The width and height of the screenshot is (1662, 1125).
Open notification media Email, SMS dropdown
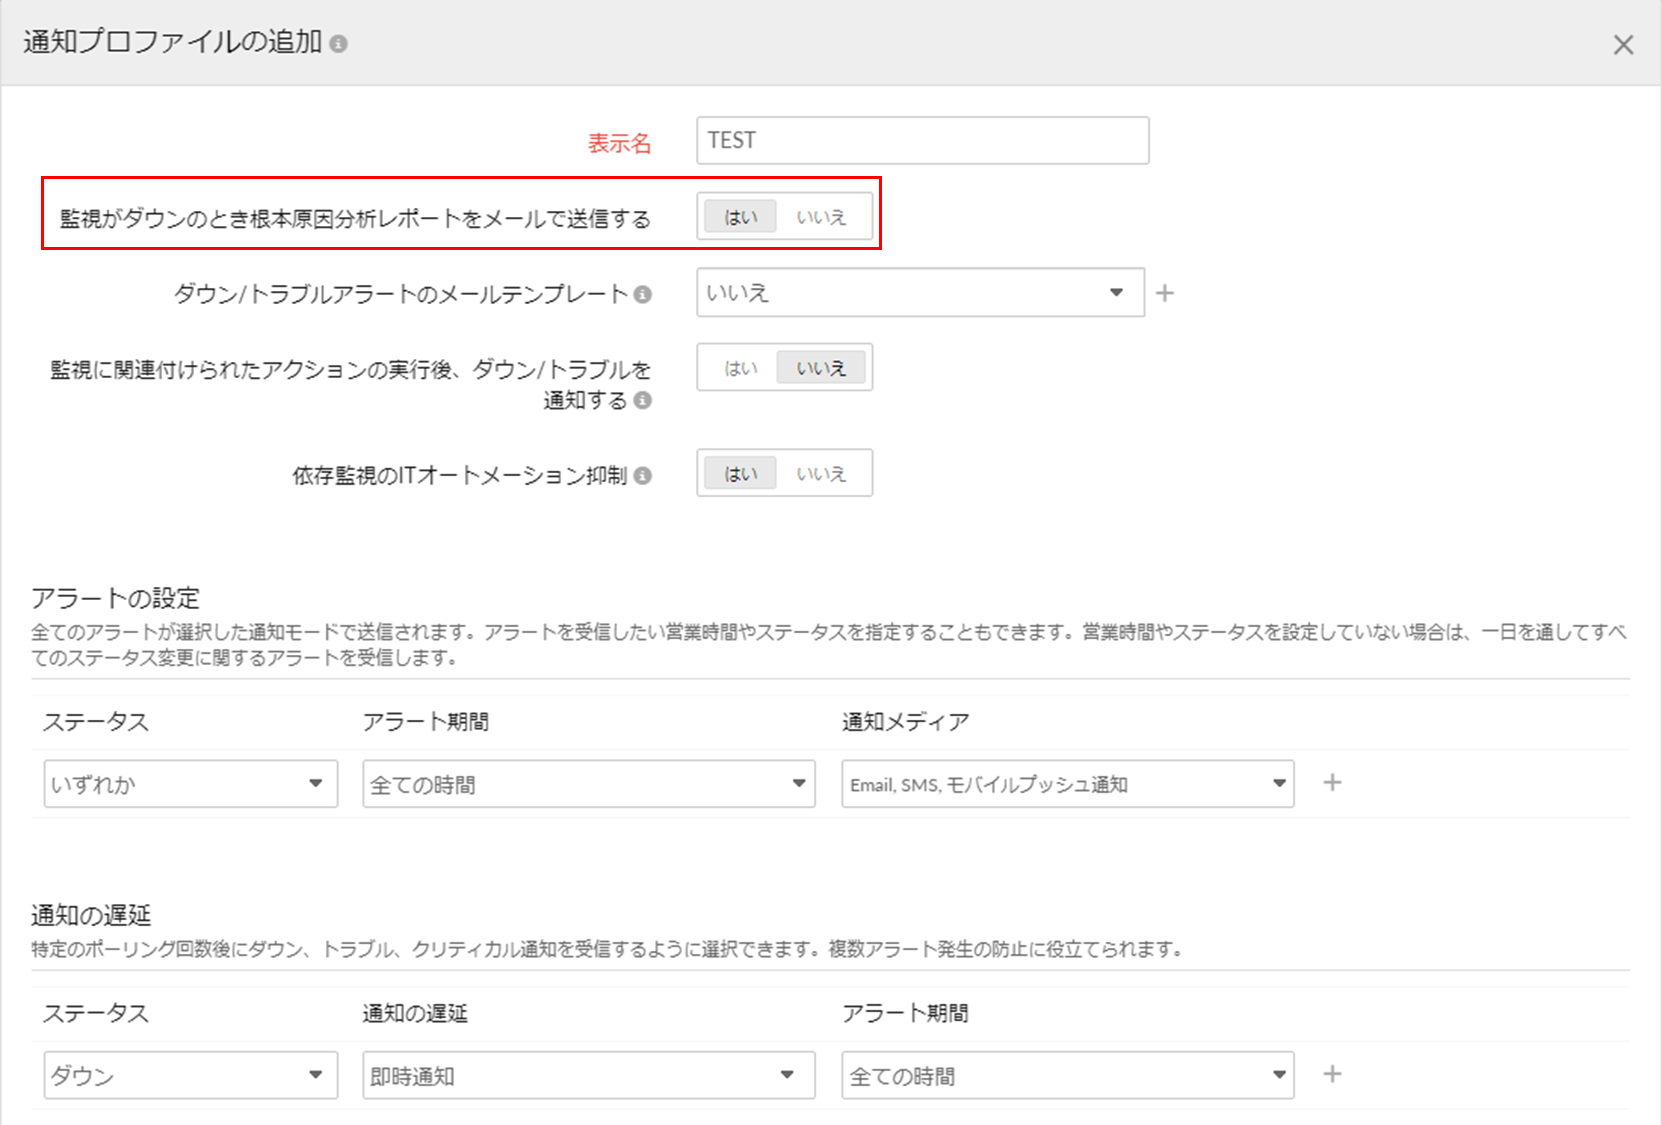[1067, 784]
